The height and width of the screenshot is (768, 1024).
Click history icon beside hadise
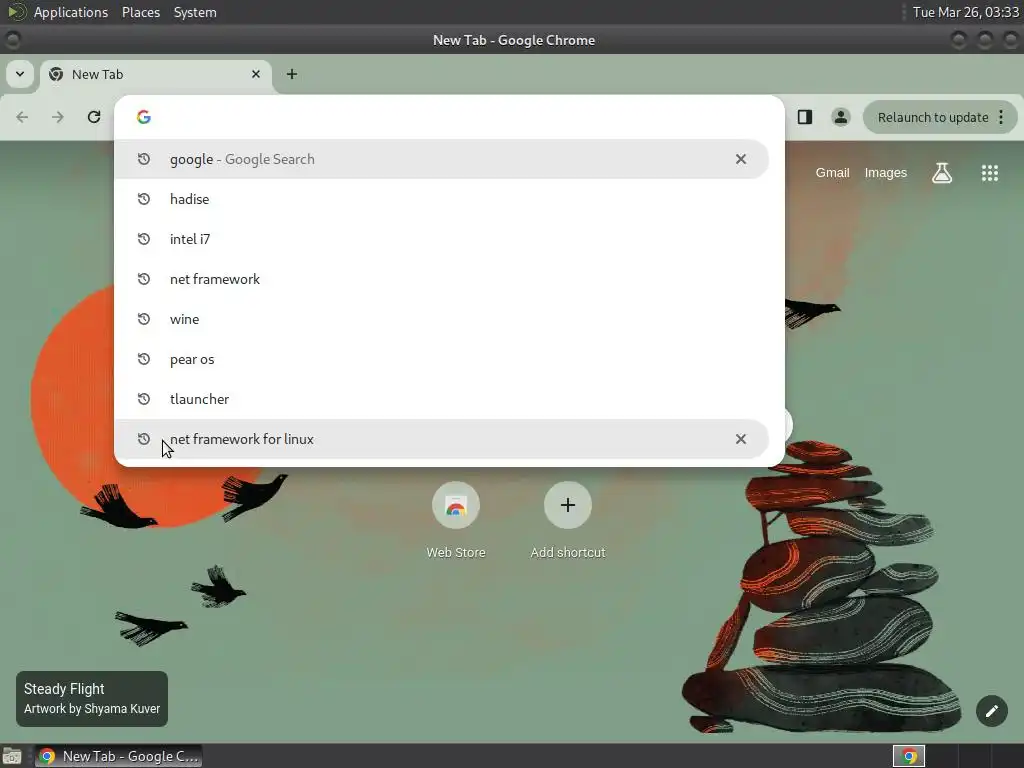pos(144,199)
